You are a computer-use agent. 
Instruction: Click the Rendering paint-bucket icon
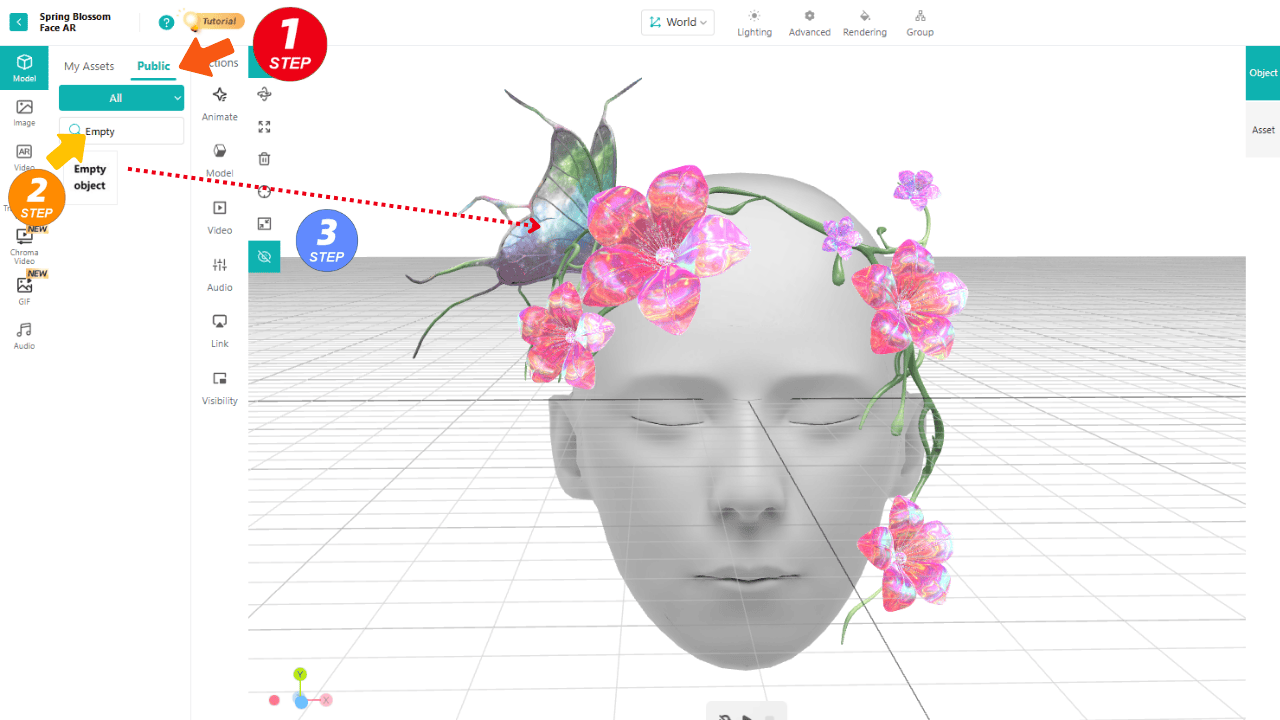[x=864, y=22]
